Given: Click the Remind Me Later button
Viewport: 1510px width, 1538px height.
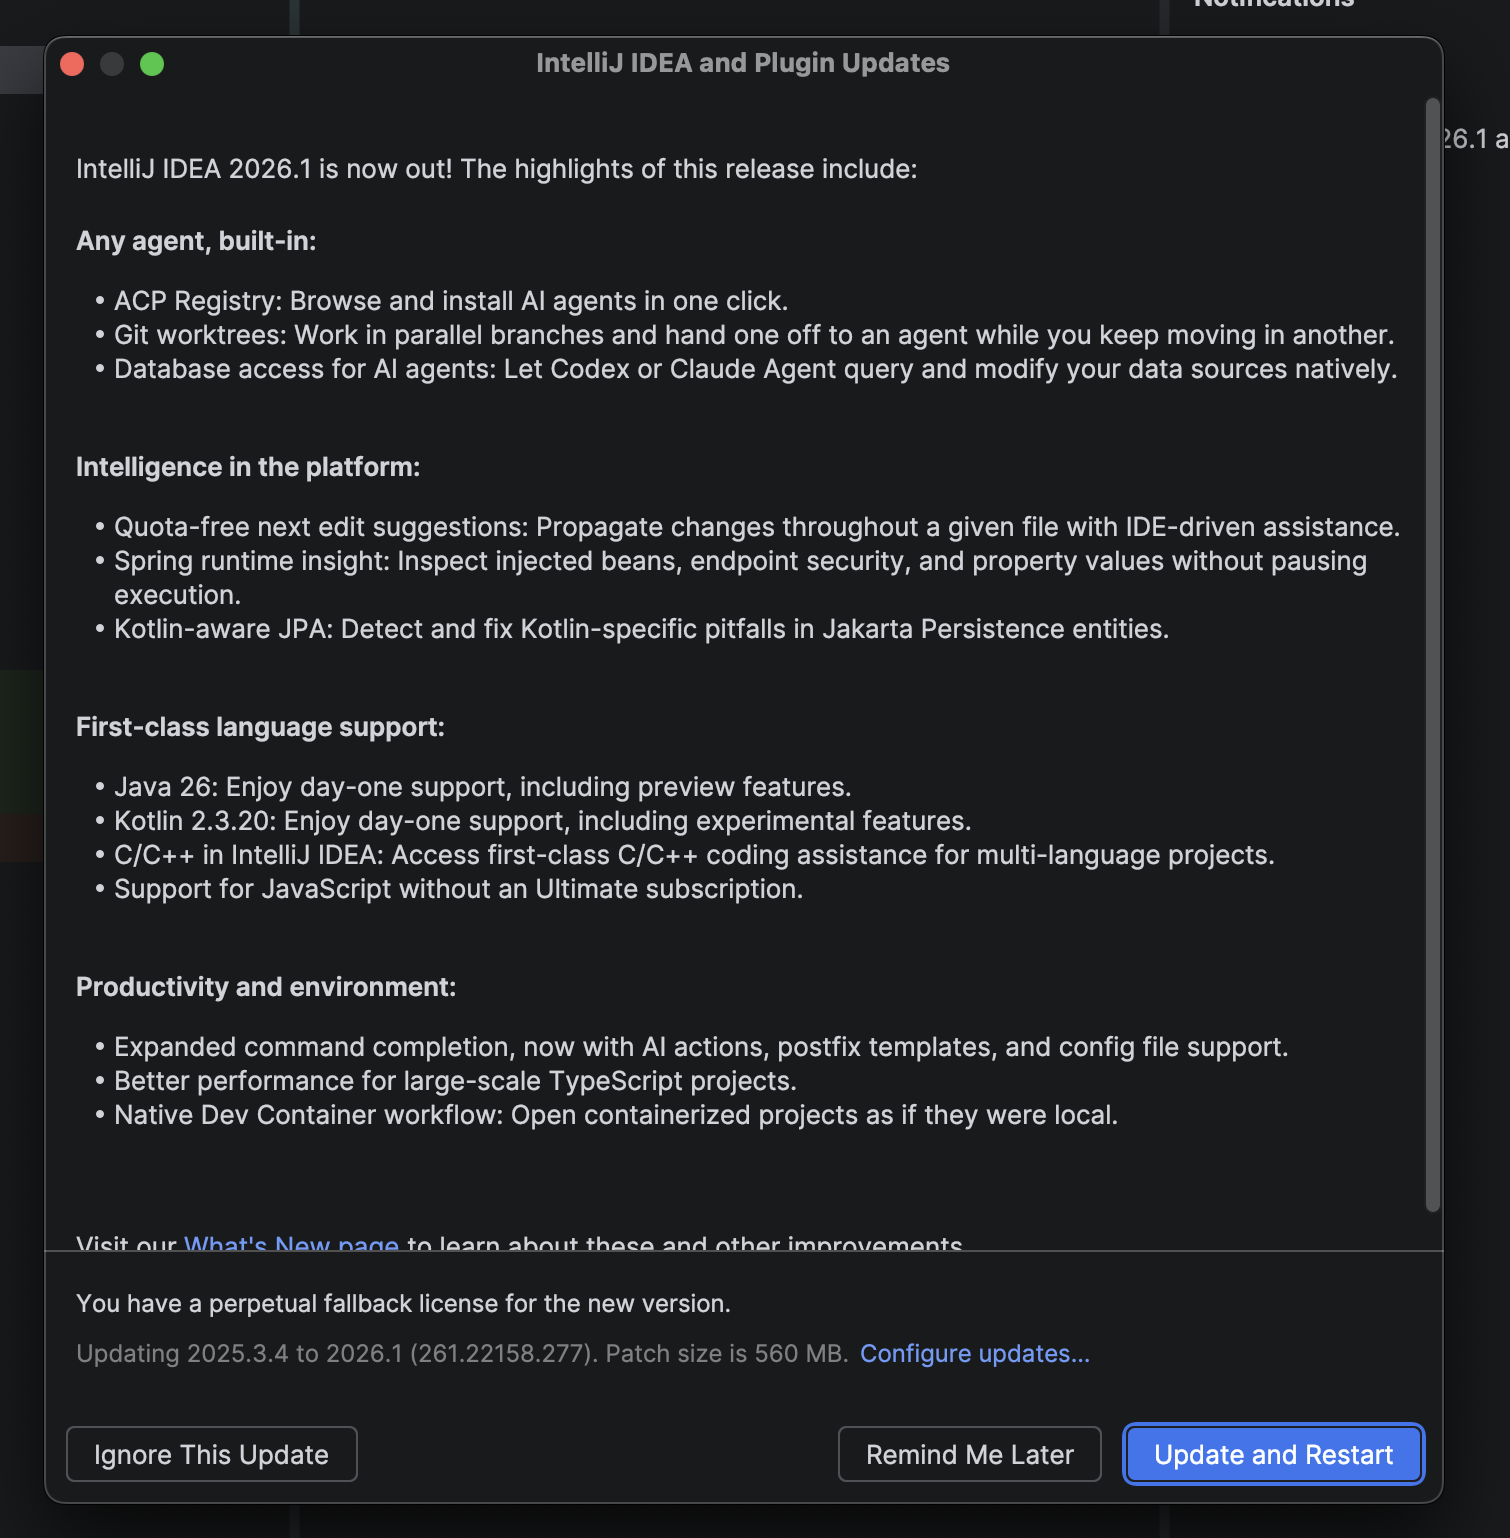Looking at the screenshot, I should coord(969,1454).
